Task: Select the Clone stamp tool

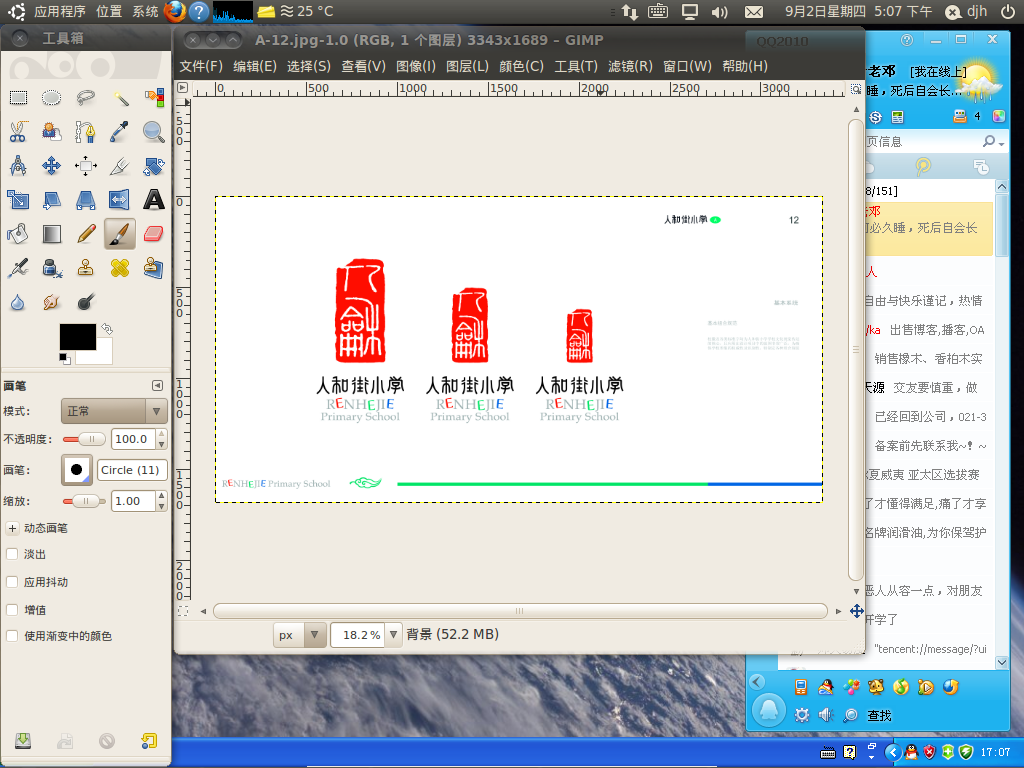Action: pos(86,268)
